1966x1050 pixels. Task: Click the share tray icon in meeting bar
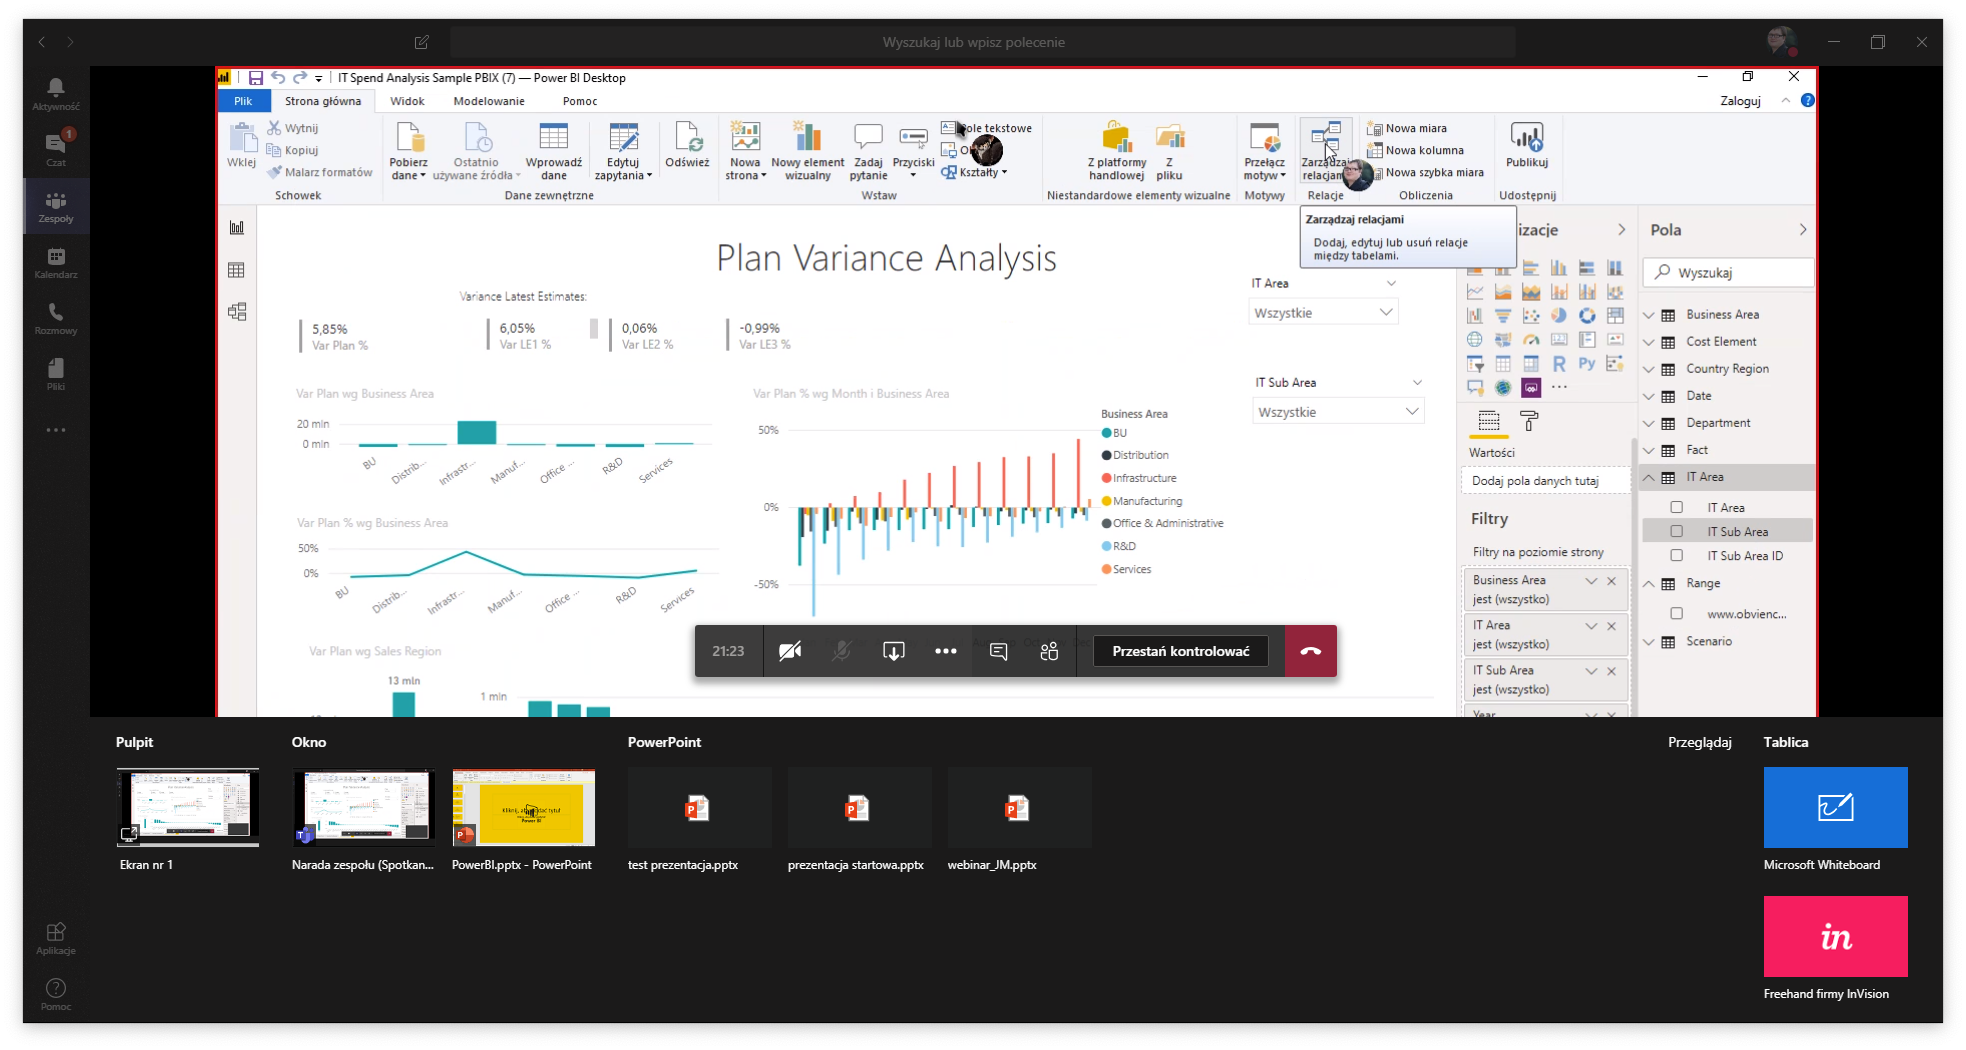(894, 651)
